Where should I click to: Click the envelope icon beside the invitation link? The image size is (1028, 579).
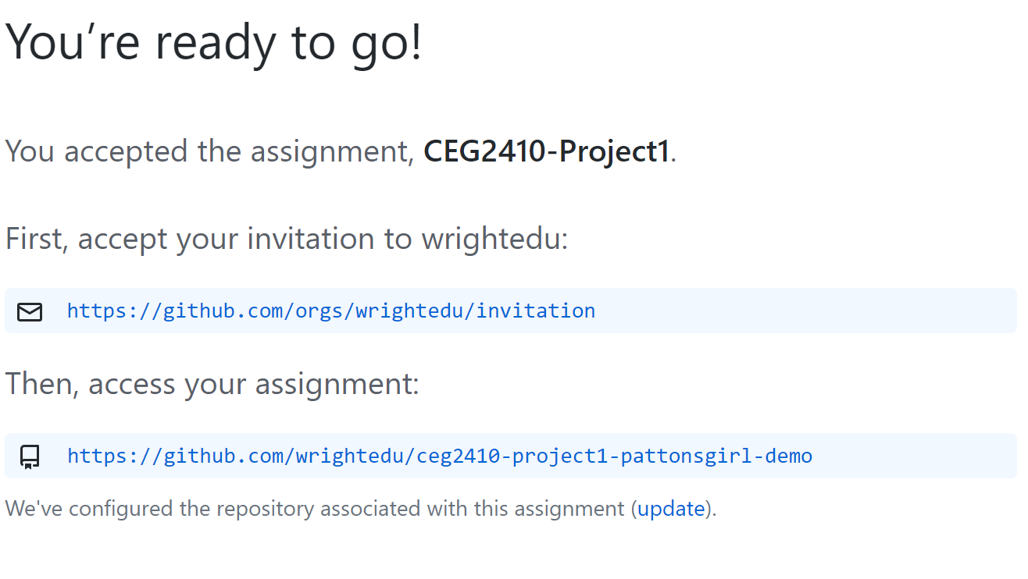(30, 312)
